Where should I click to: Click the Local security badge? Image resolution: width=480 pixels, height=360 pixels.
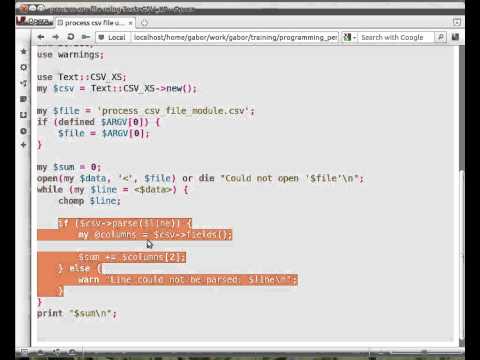113,37
